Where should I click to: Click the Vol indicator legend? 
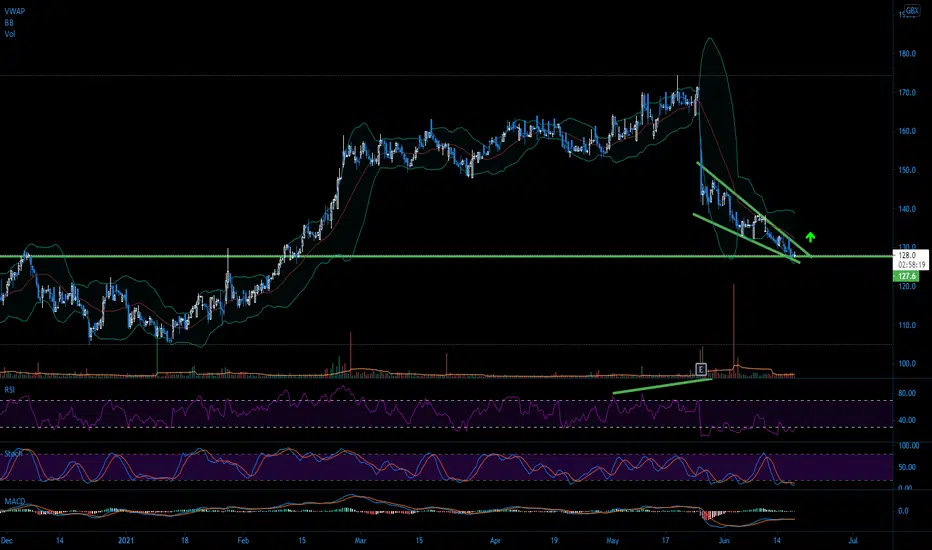10,34
